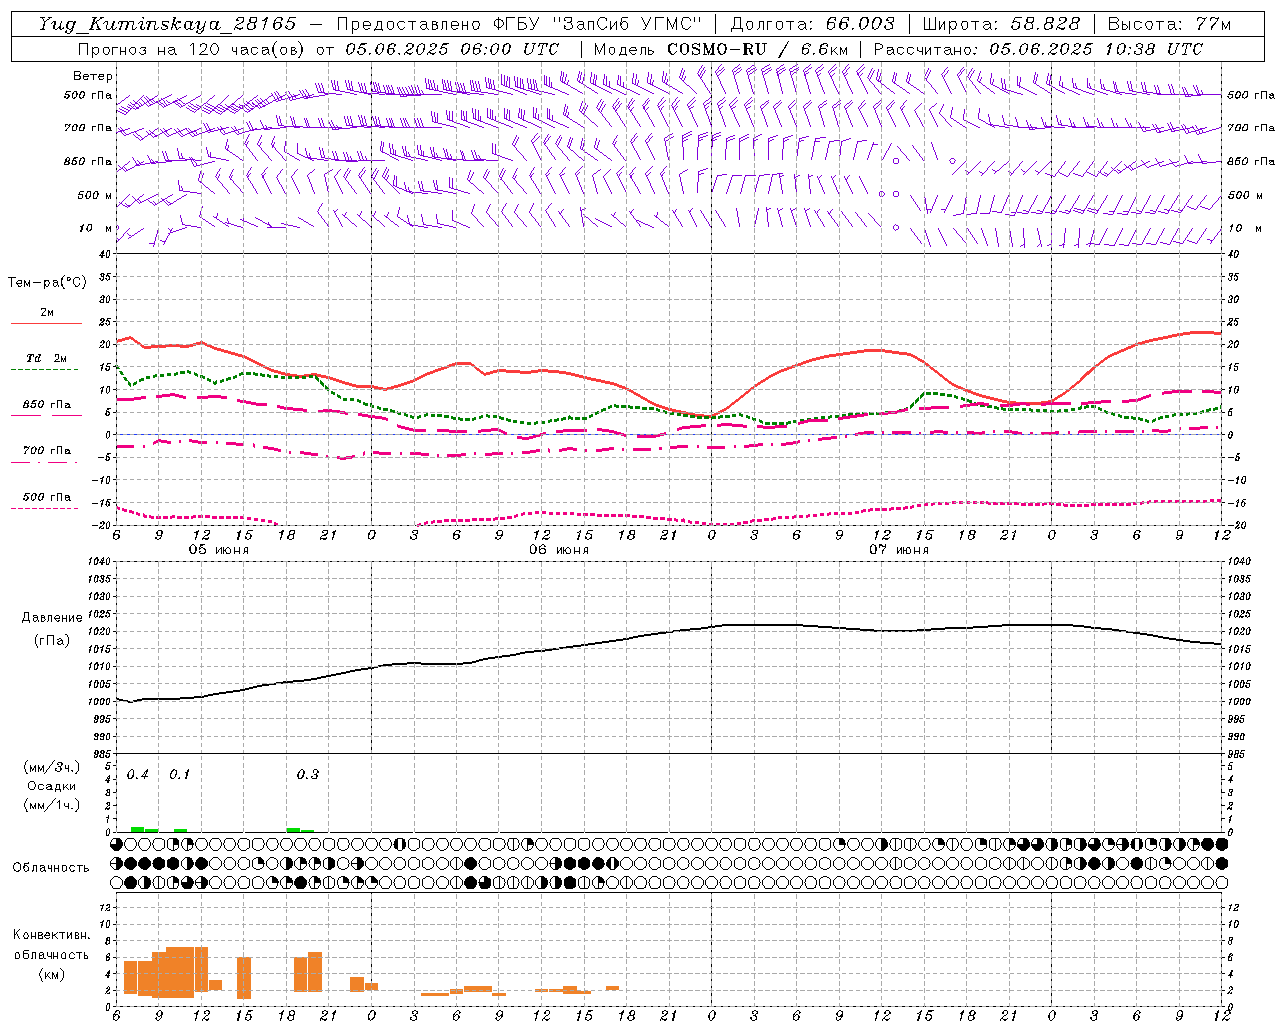This screenshot has height=1024, width=1280.
Task: Click the 0.1 precipitation value
Action: (x=179, y=775)
